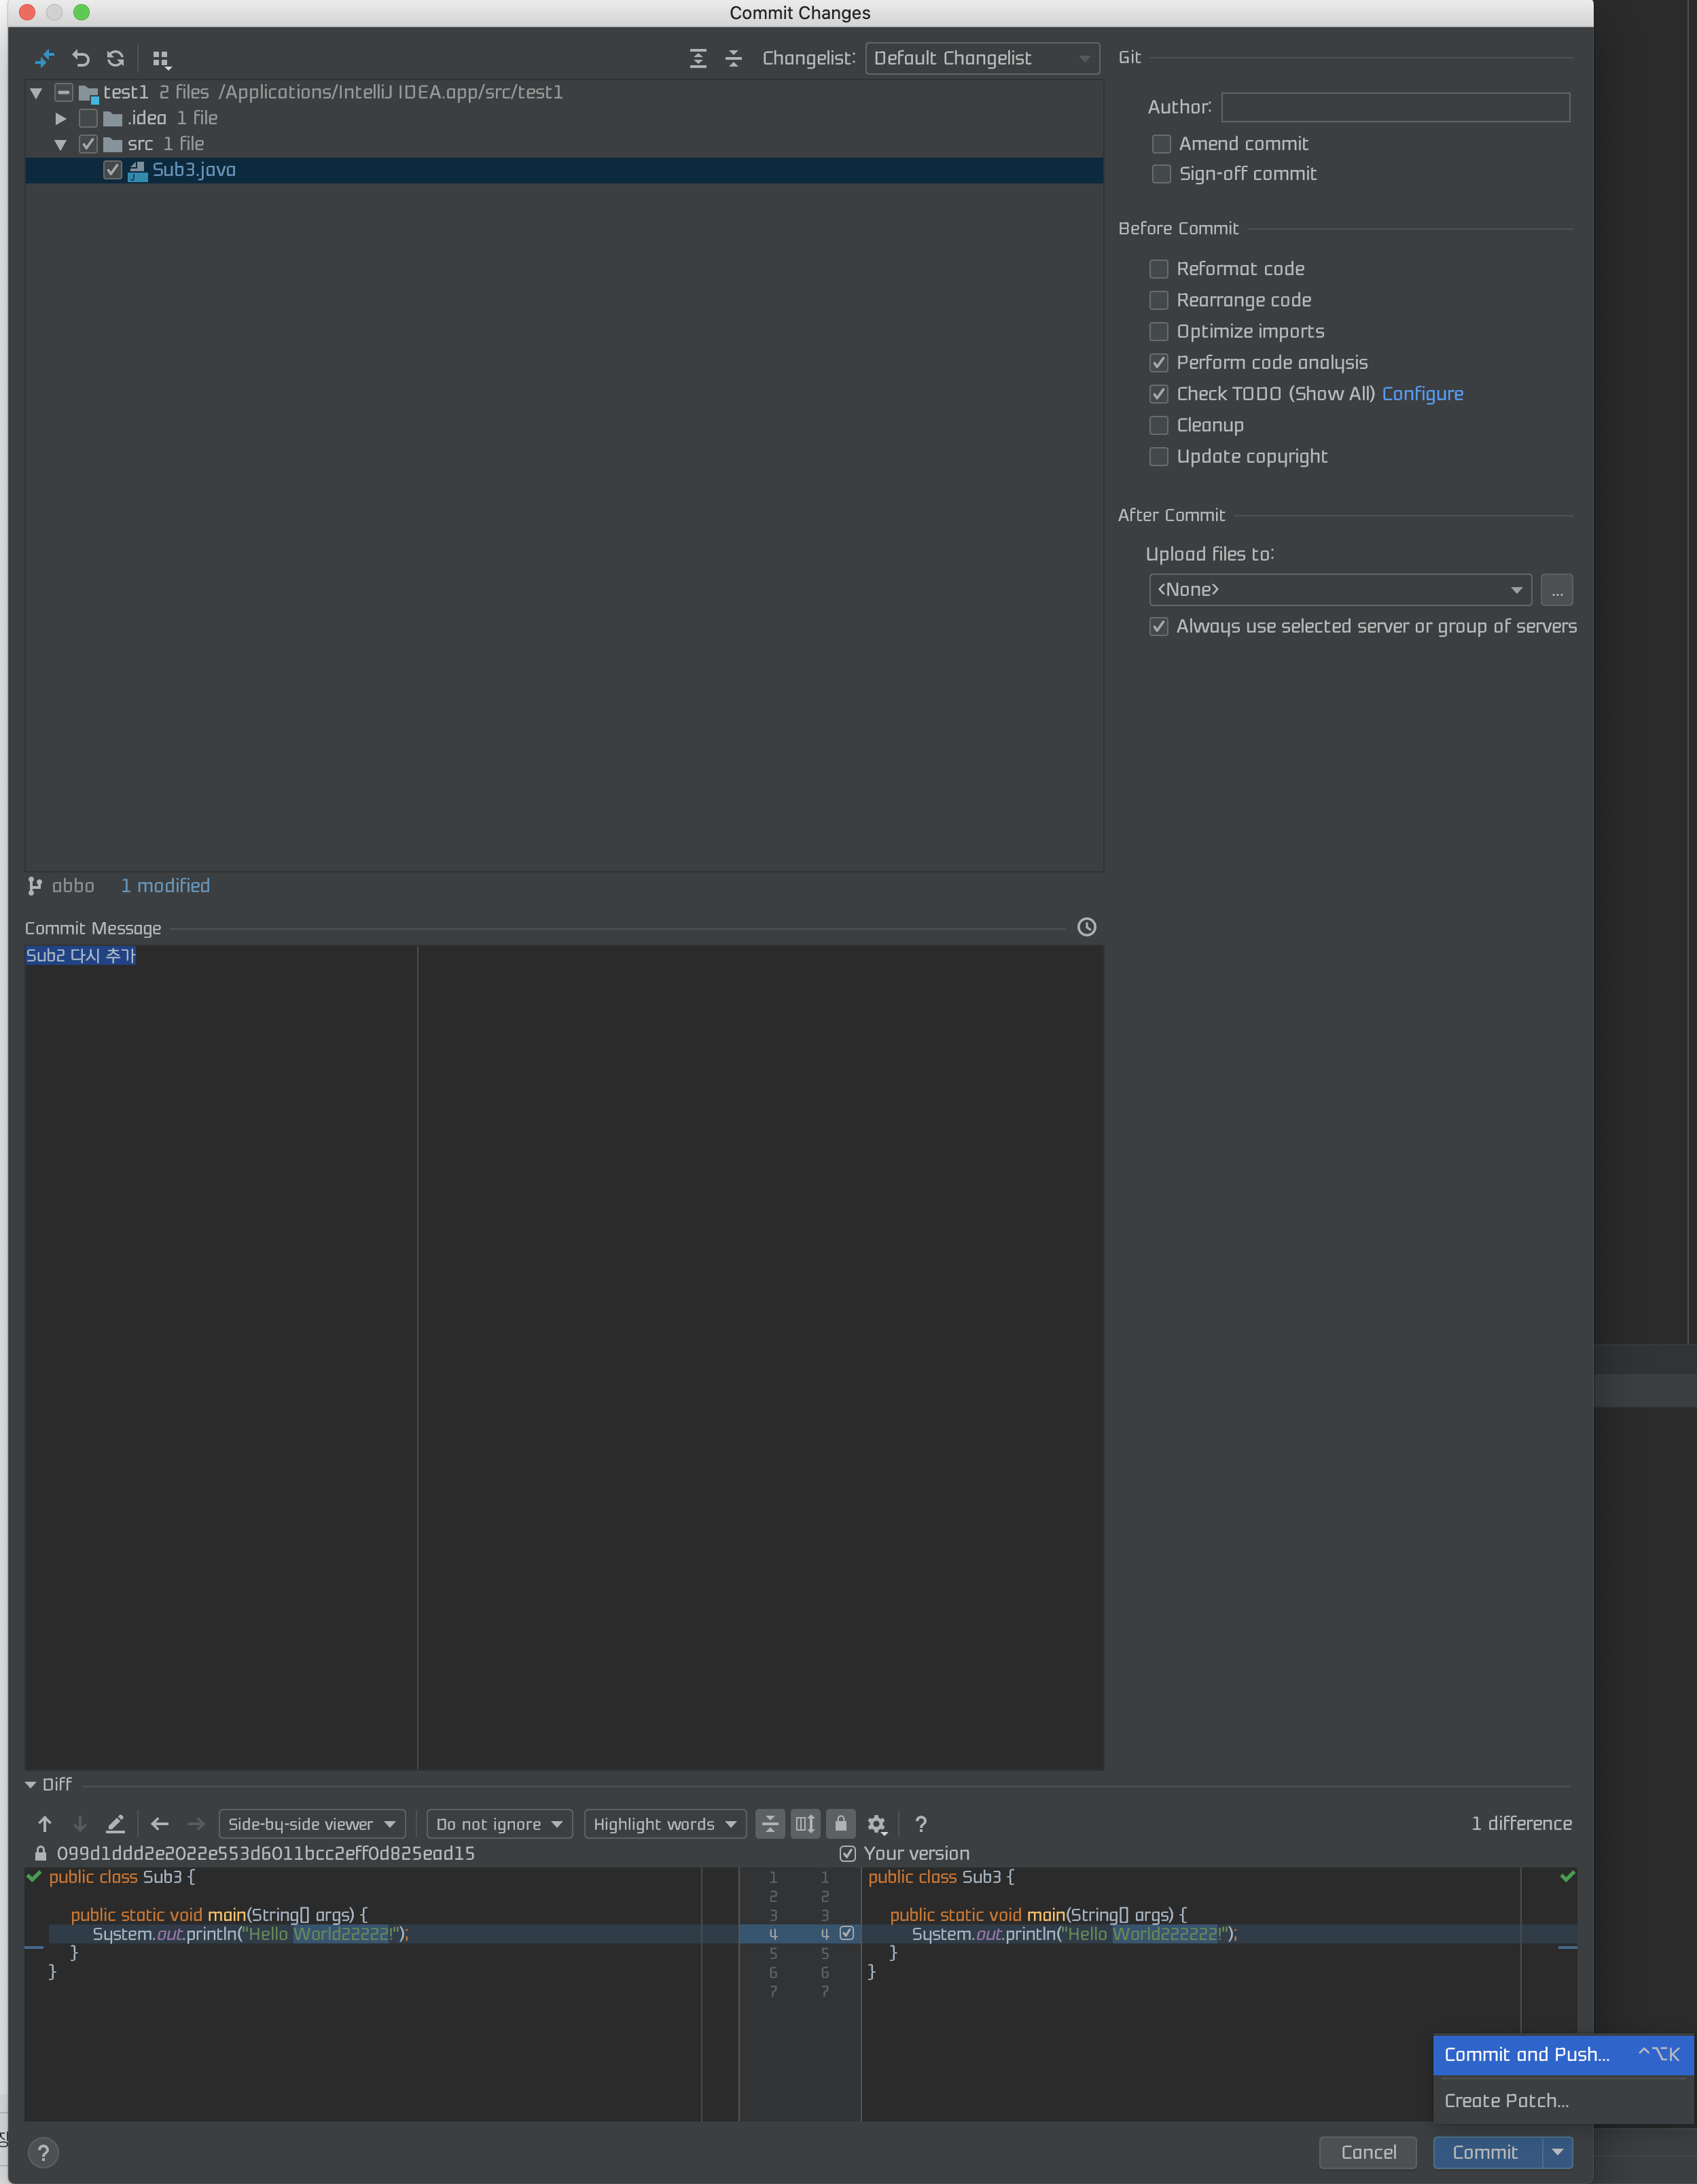Open the Upload files to dropdown
This screenshot has width=1697, height=2184.
click(1339, 590)
